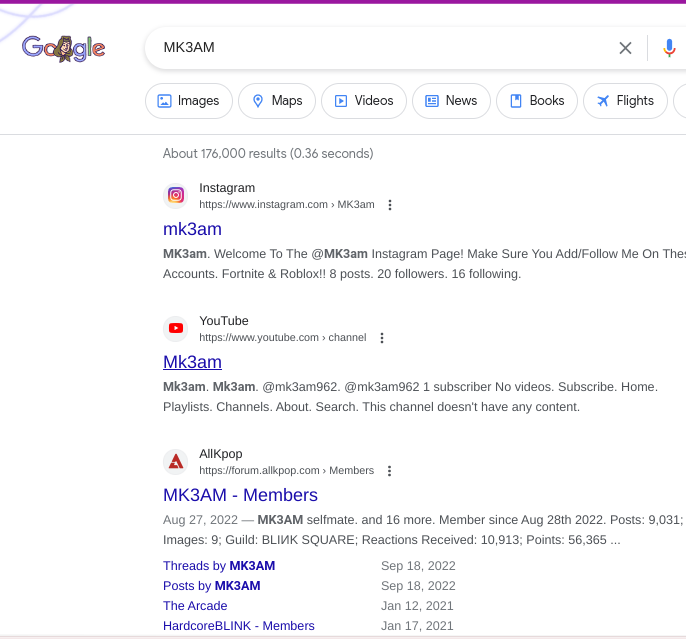The height and width of the screenshot is (639, 686).
Task: Click the Google doodle logo
Action: click(x=63, y=49)
